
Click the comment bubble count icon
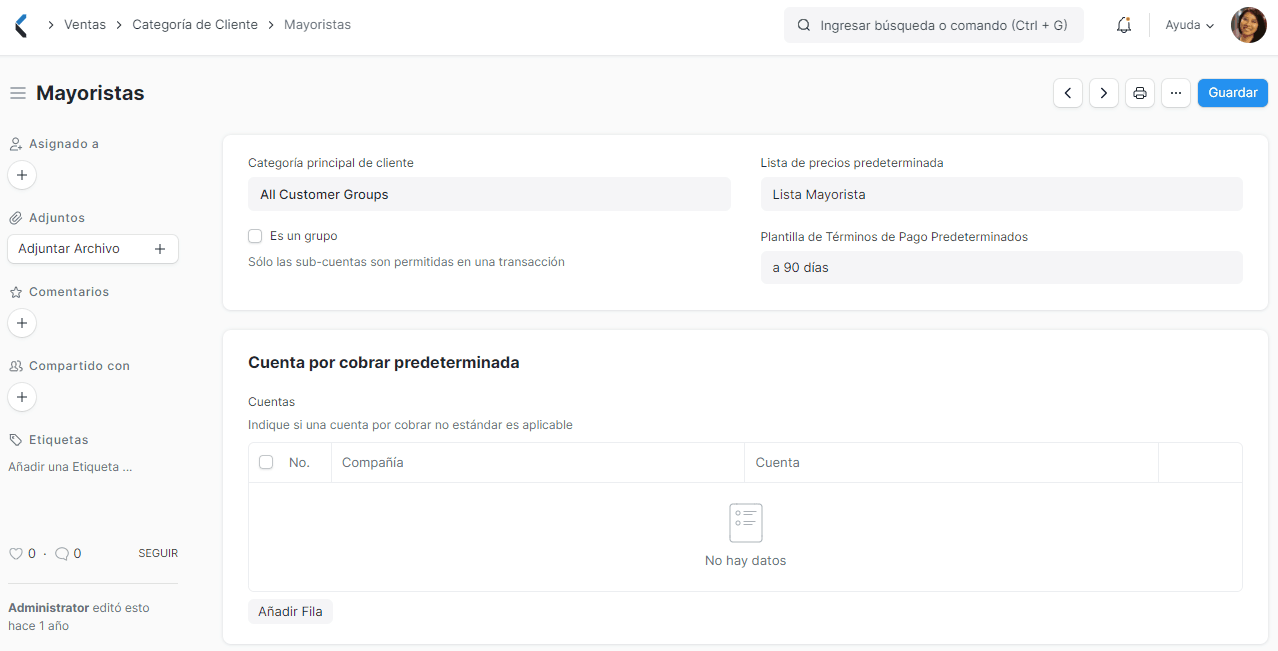62,553
